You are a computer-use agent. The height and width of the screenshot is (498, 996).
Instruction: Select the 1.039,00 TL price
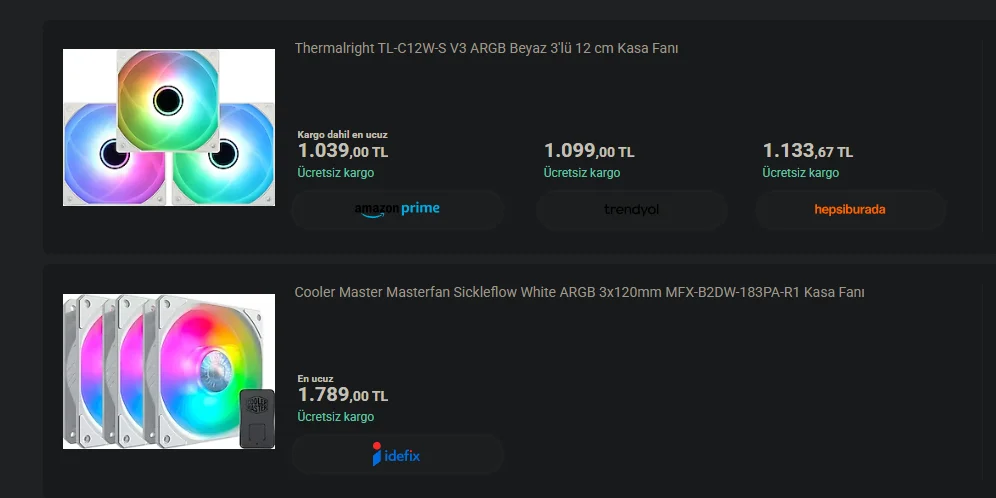pos(343,151)
